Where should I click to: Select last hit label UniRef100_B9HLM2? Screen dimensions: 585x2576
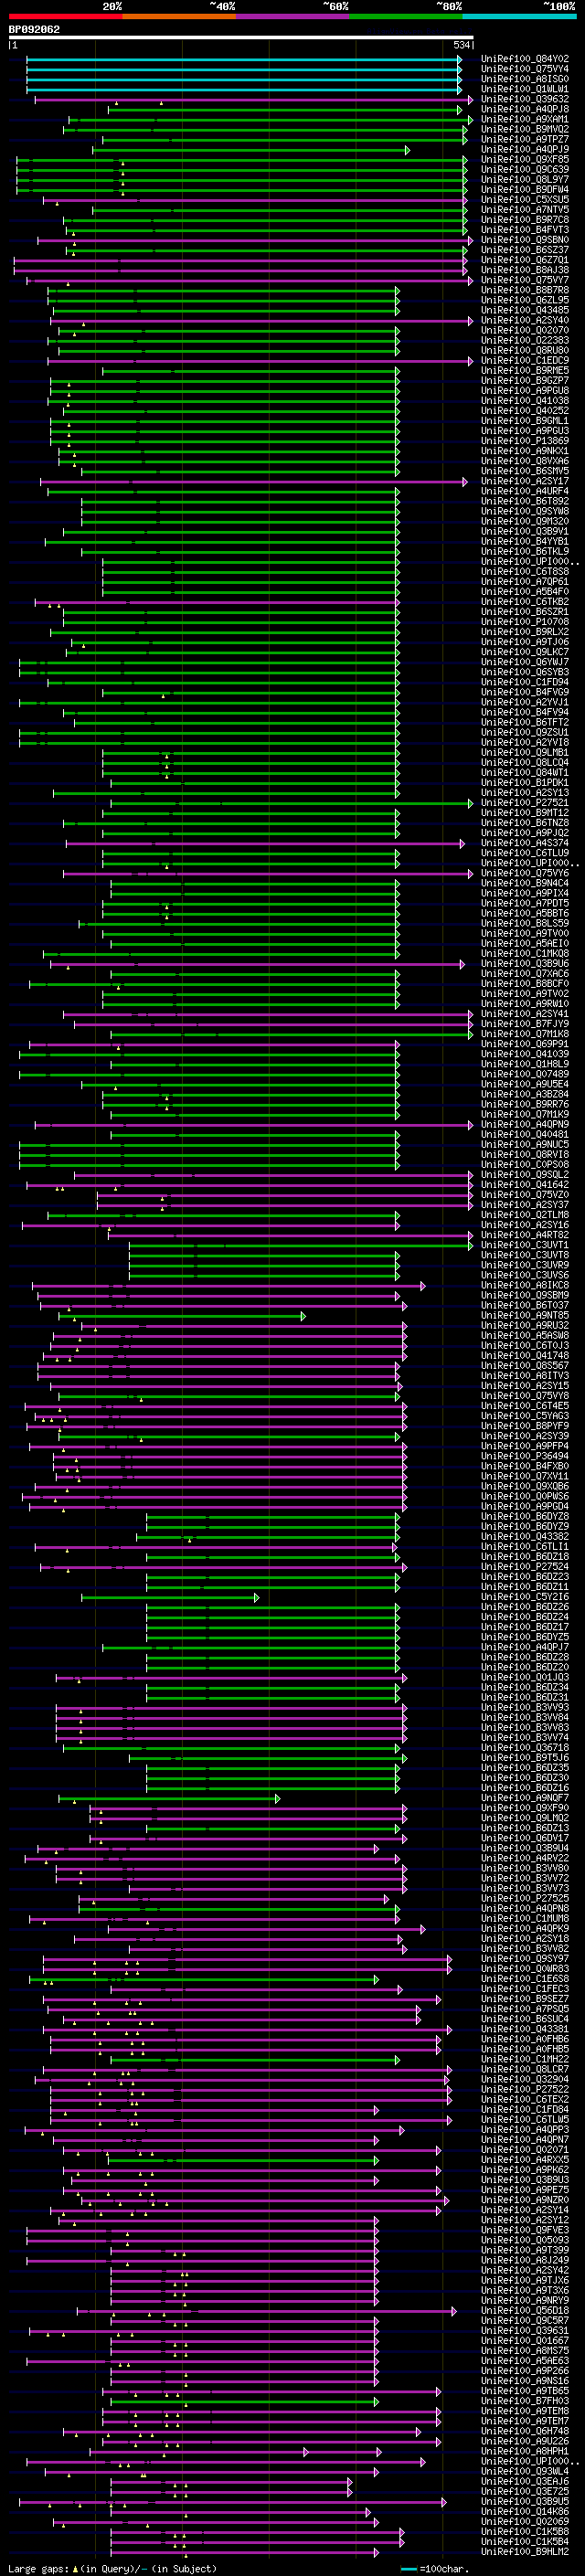[x=525, y=2552]
